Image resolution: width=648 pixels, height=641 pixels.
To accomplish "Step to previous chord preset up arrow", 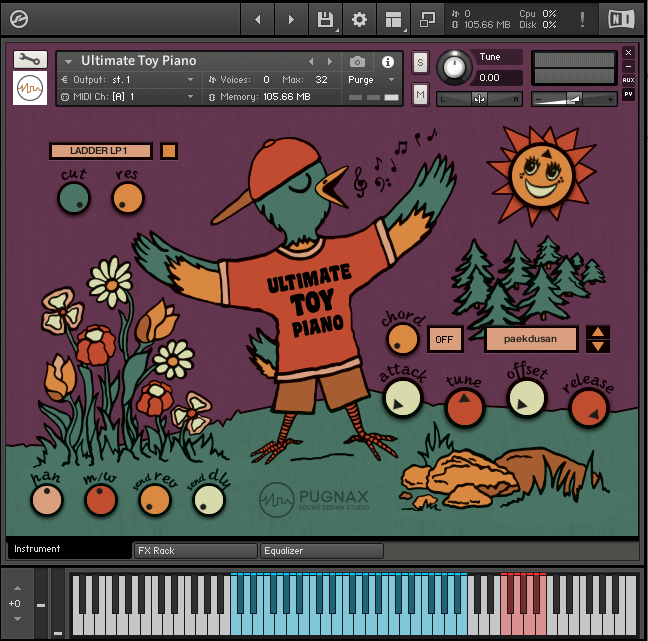I will [598, 332].
